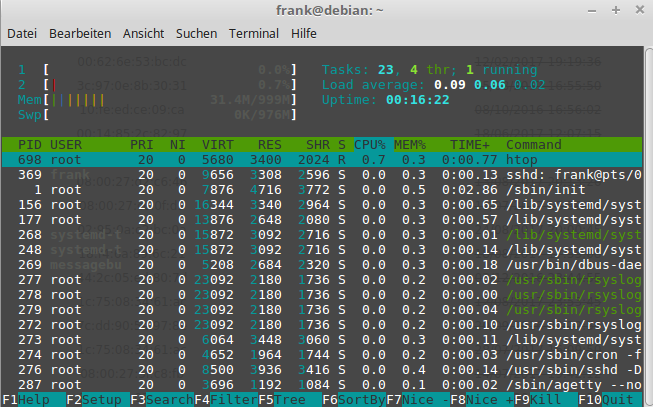Click the Mem usage meter bar
653x407 pixels.
pyautogui.click(x=157, y=100)
